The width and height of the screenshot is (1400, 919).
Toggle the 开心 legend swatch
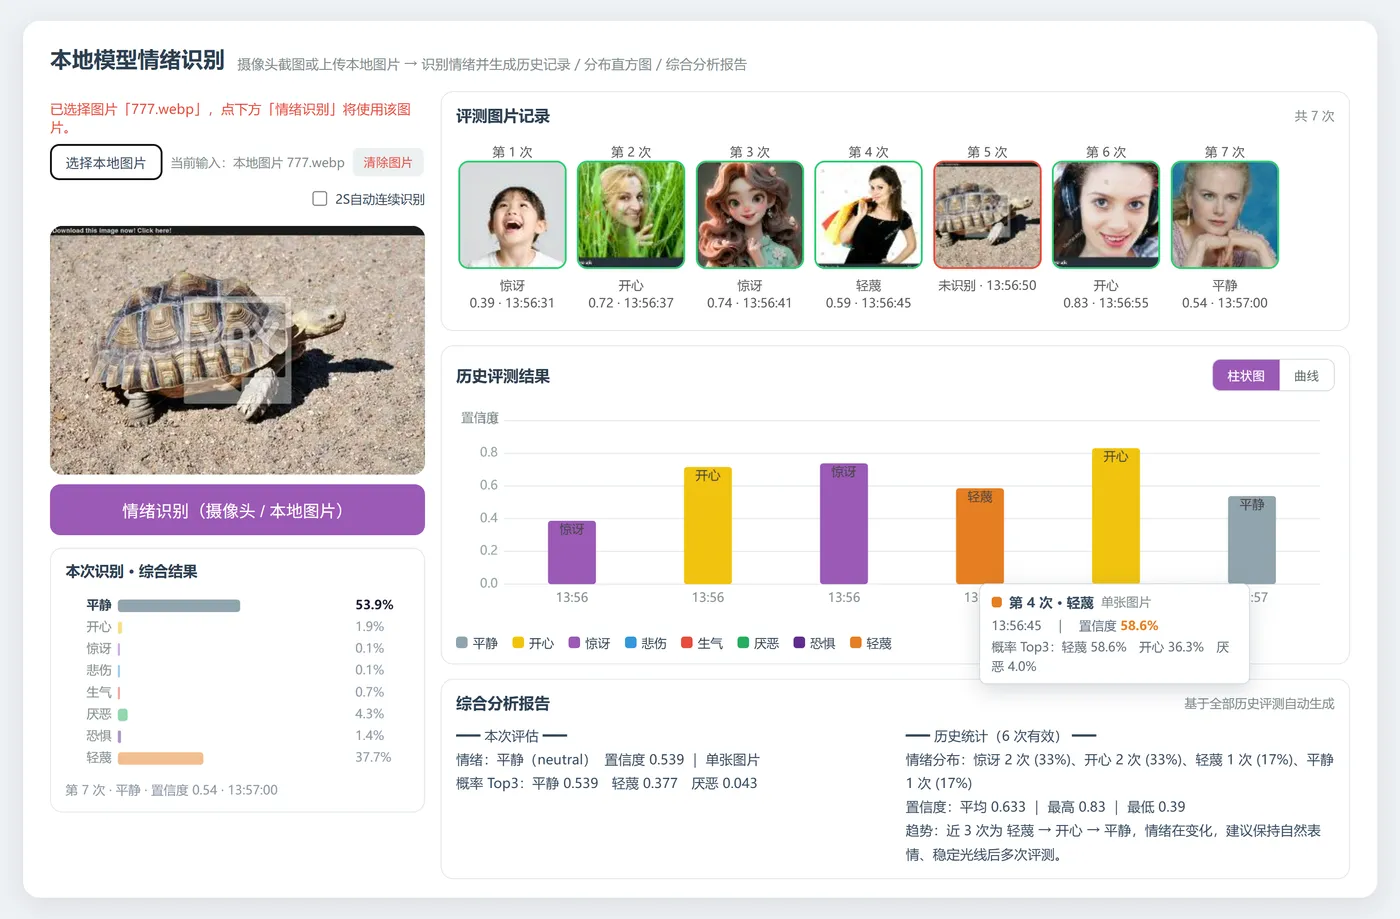pos(518,643)
